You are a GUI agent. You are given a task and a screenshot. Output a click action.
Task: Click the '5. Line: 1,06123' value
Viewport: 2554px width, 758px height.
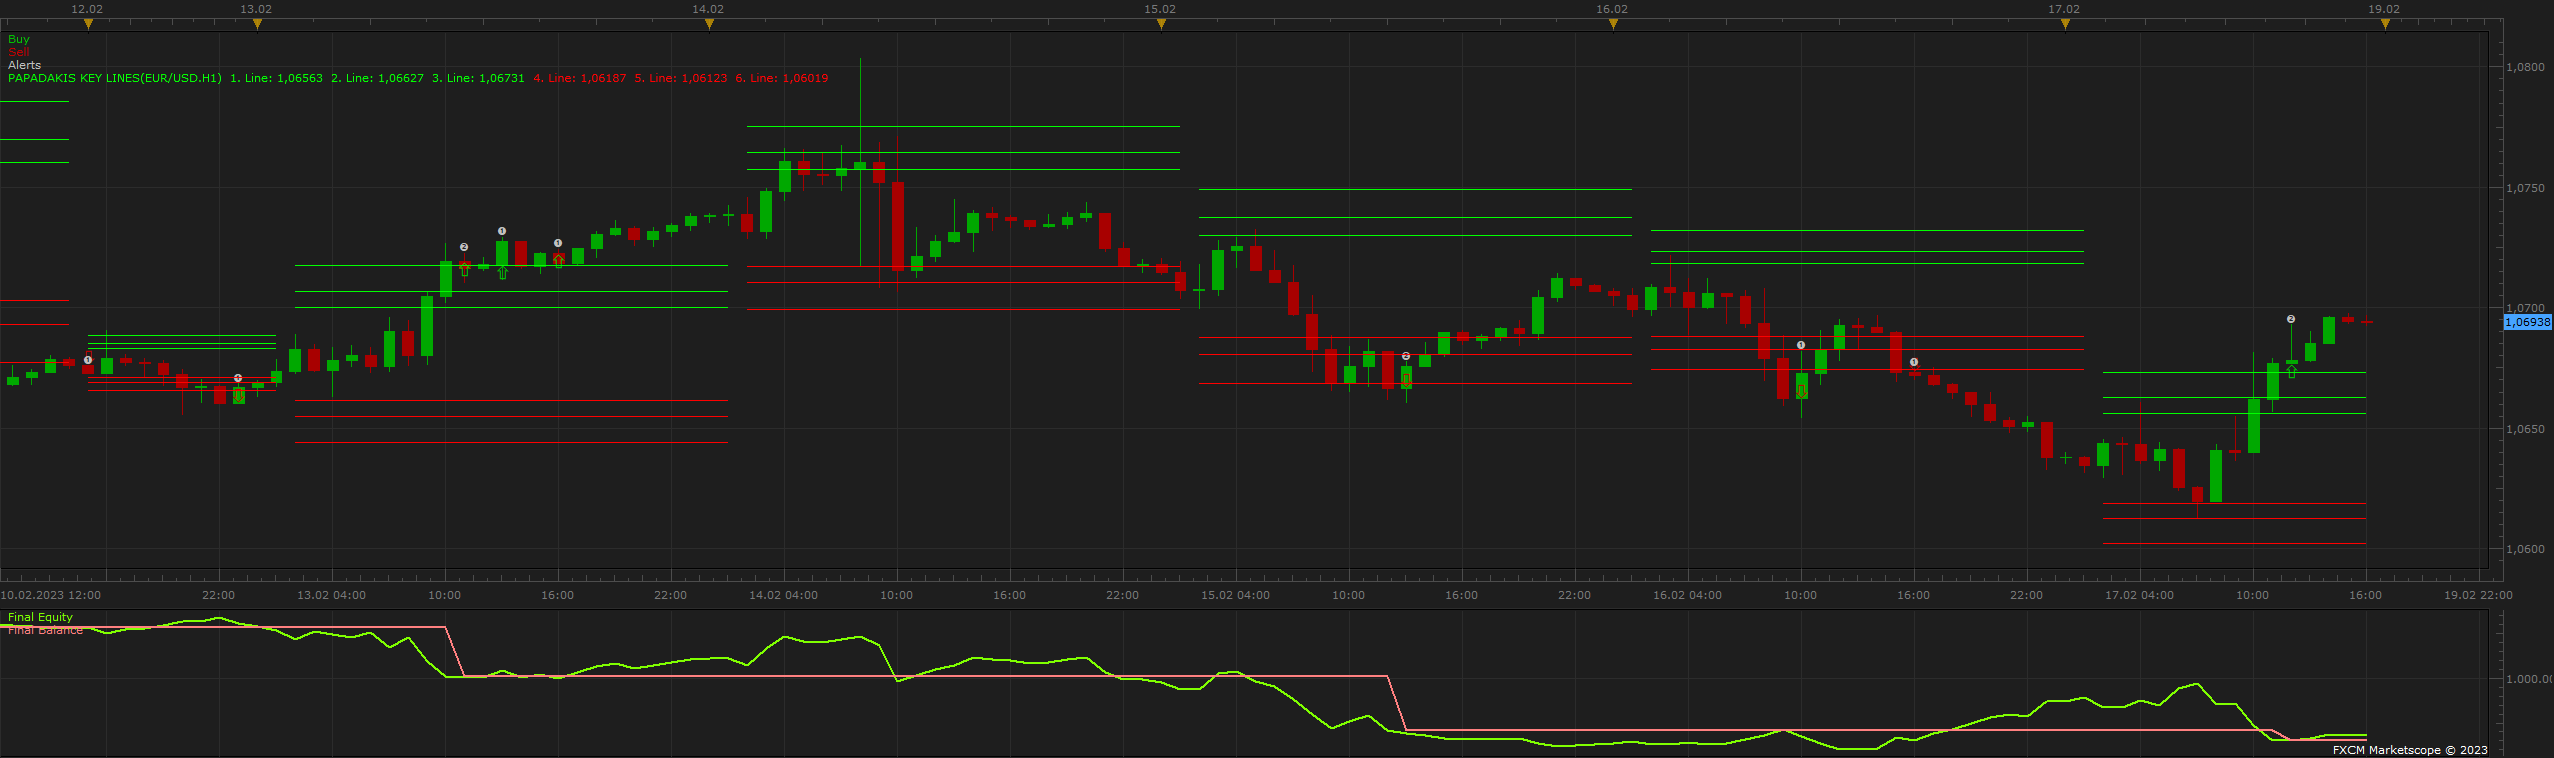(x=681, y=78)
